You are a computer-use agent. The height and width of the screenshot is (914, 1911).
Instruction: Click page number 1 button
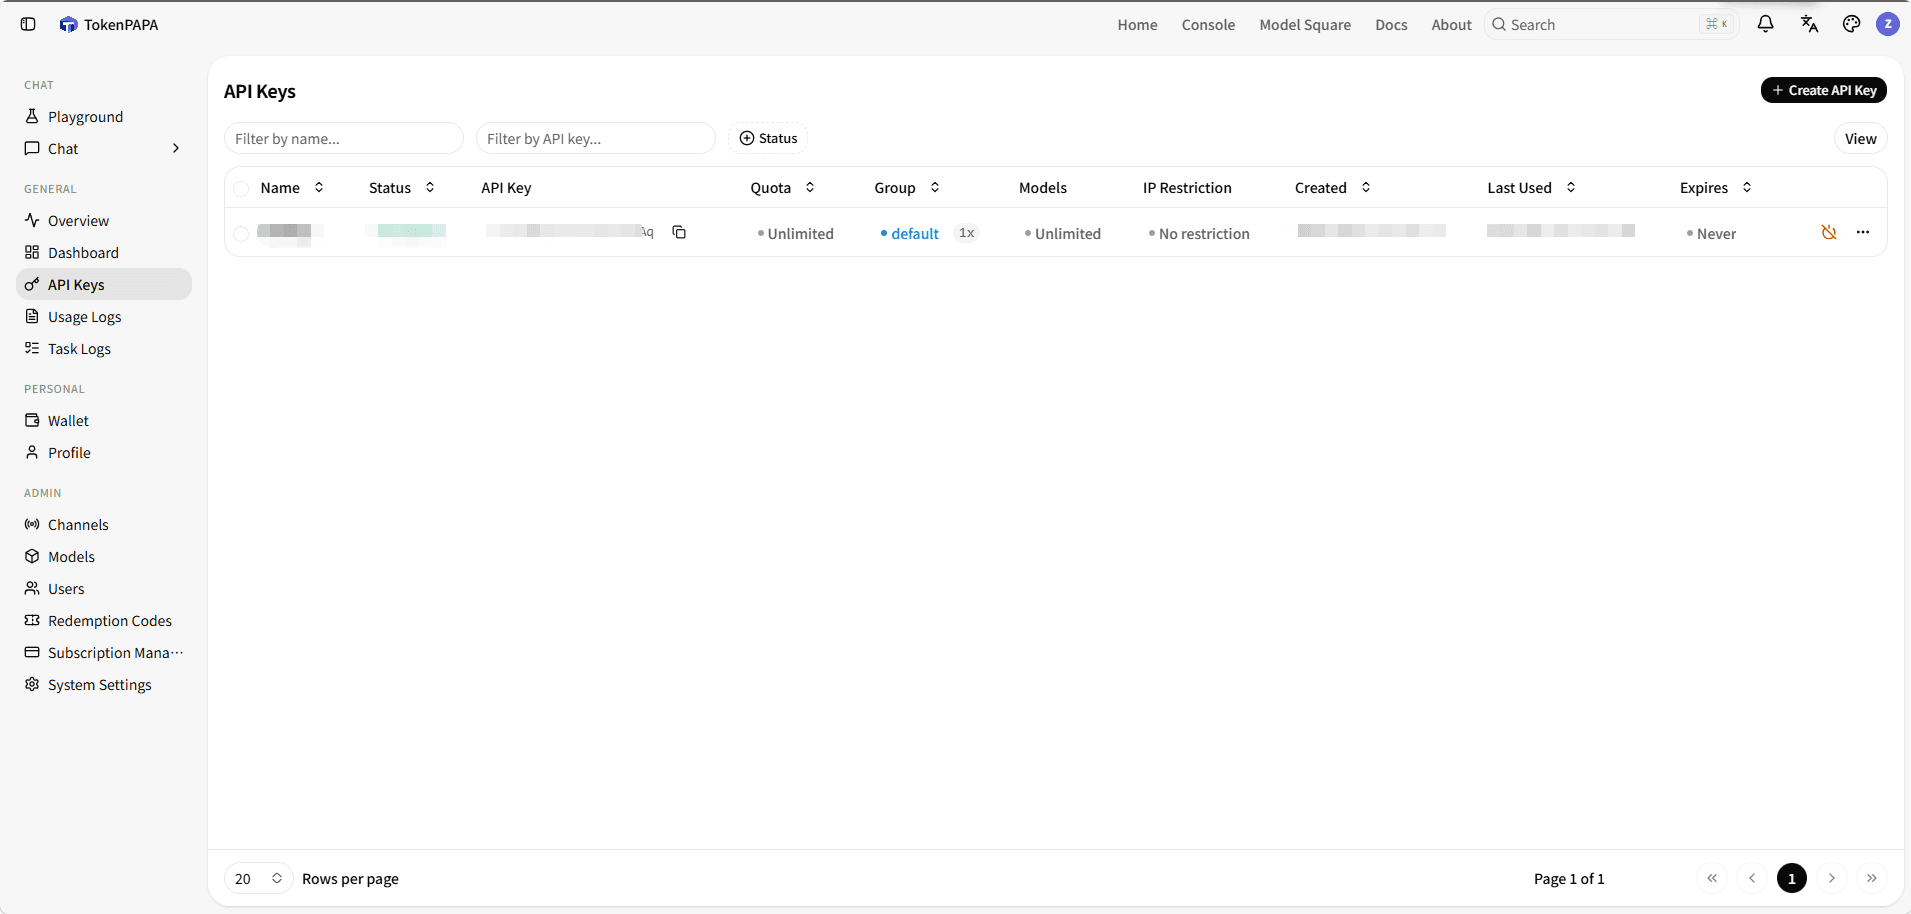coord(1792,878)
